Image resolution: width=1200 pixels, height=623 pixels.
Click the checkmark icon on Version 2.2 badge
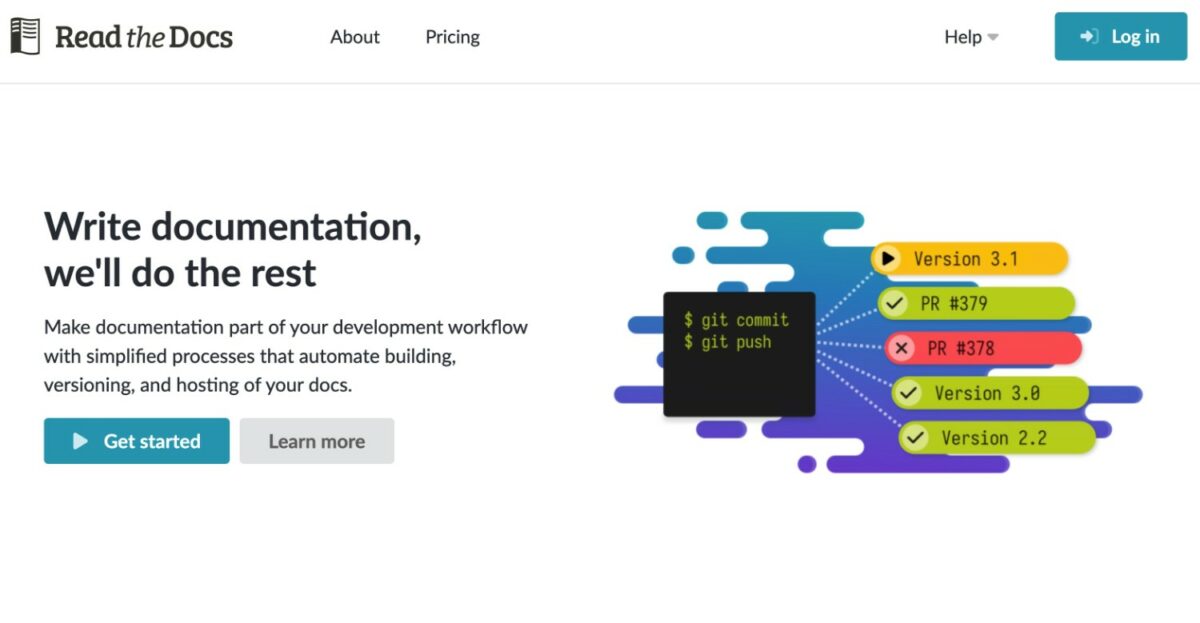915,437
